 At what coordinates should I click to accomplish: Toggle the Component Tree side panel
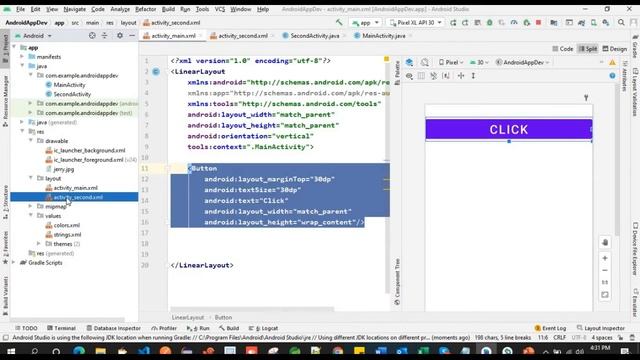398,282
